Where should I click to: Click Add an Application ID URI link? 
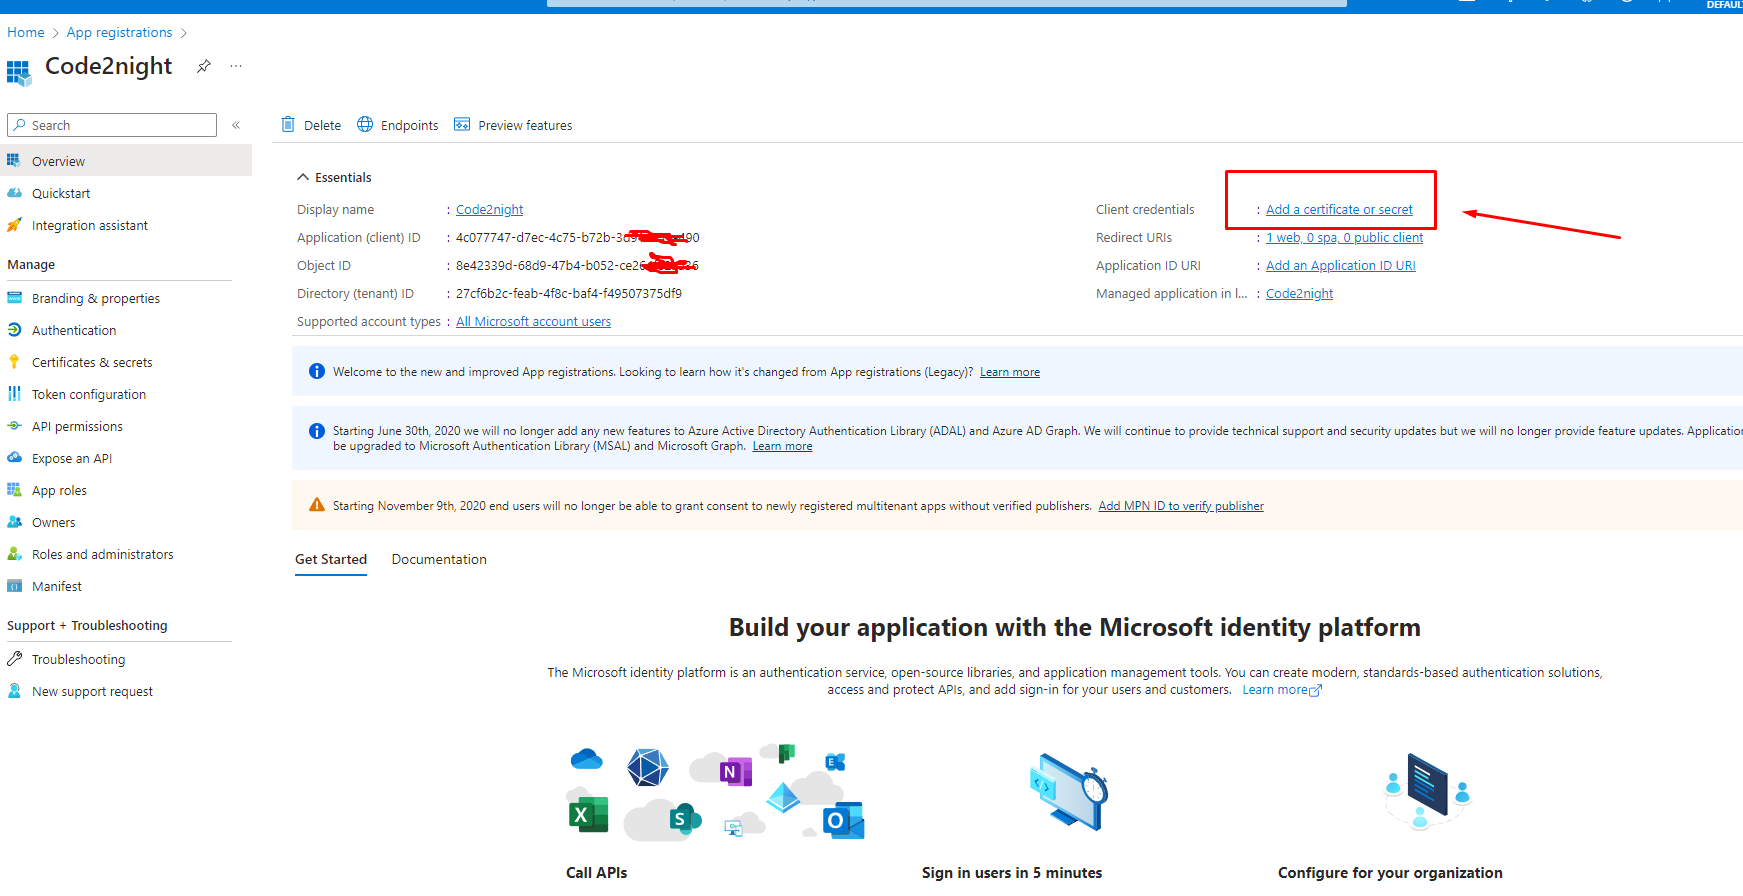tap(1340, 265)
